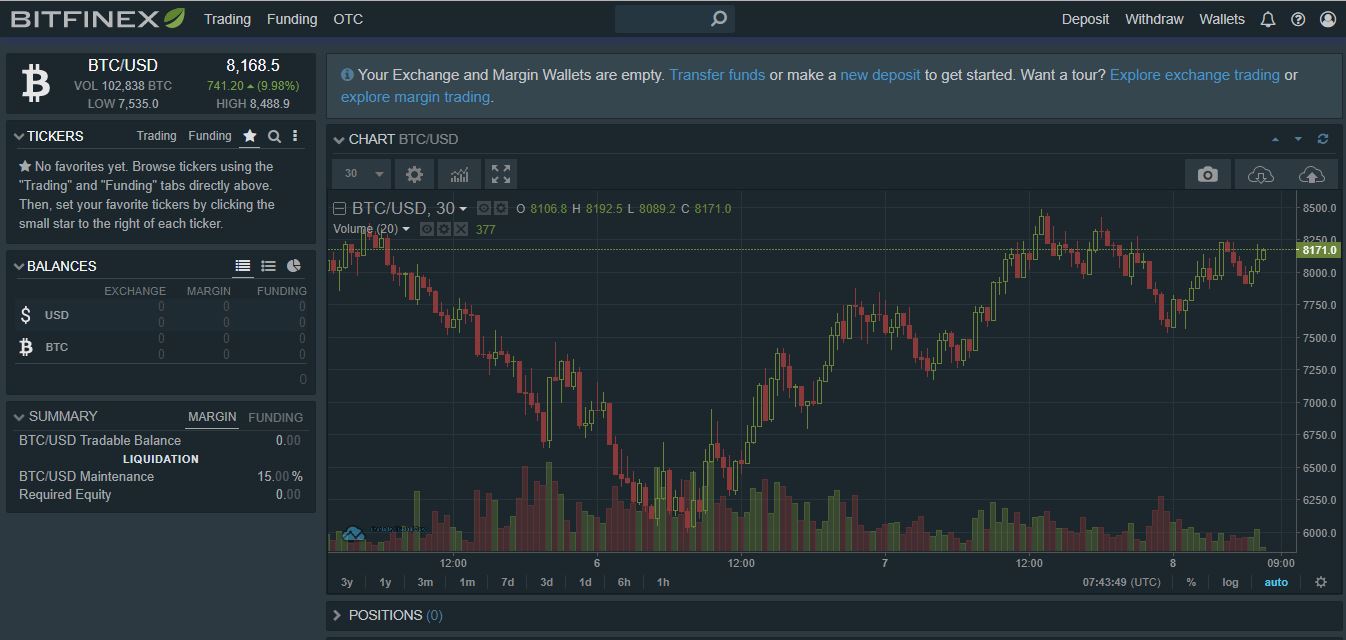Open the notifications bell
1346x640 pixels.
(x=1268, y=19)
